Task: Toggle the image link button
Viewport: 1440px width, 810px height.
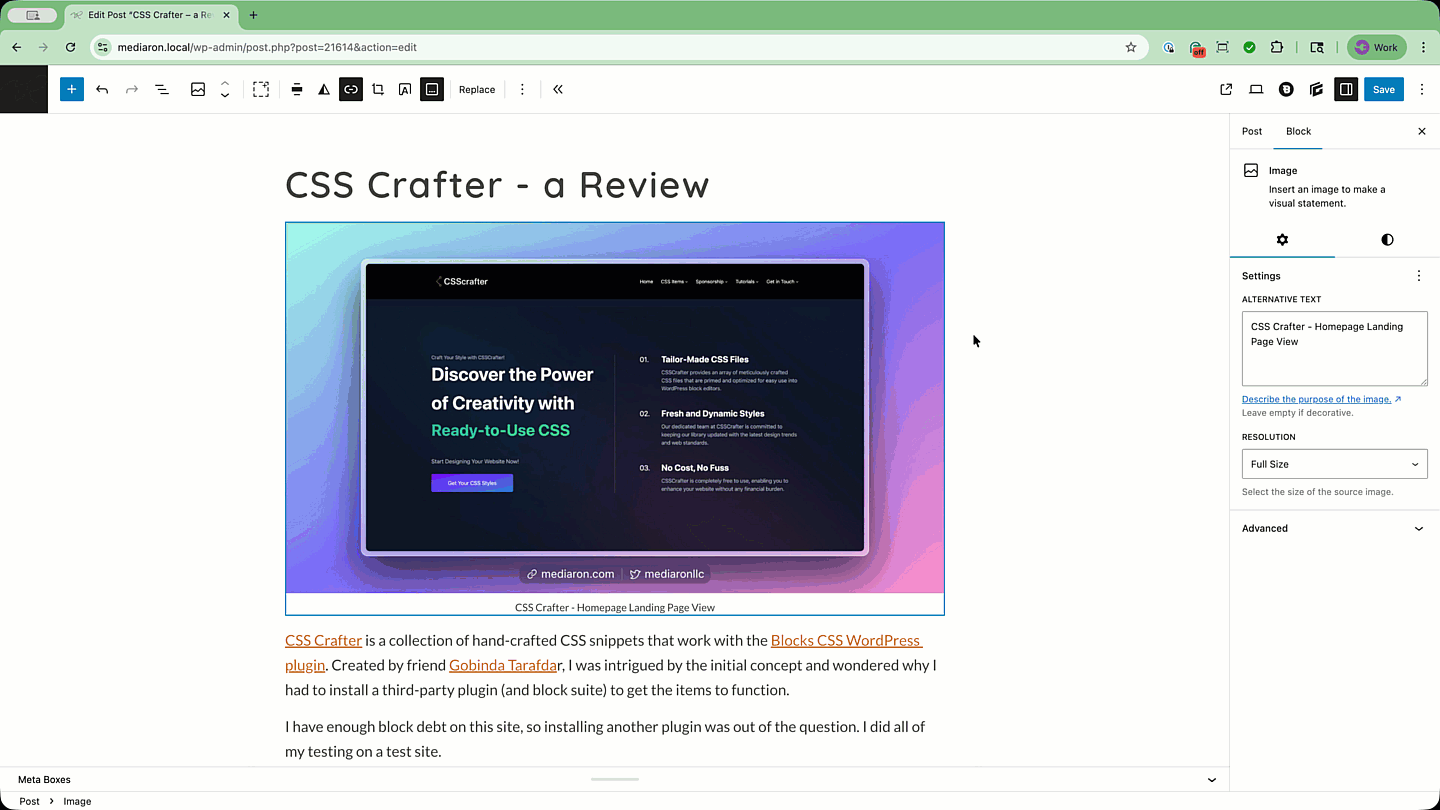Action: (x=351, y=89)
